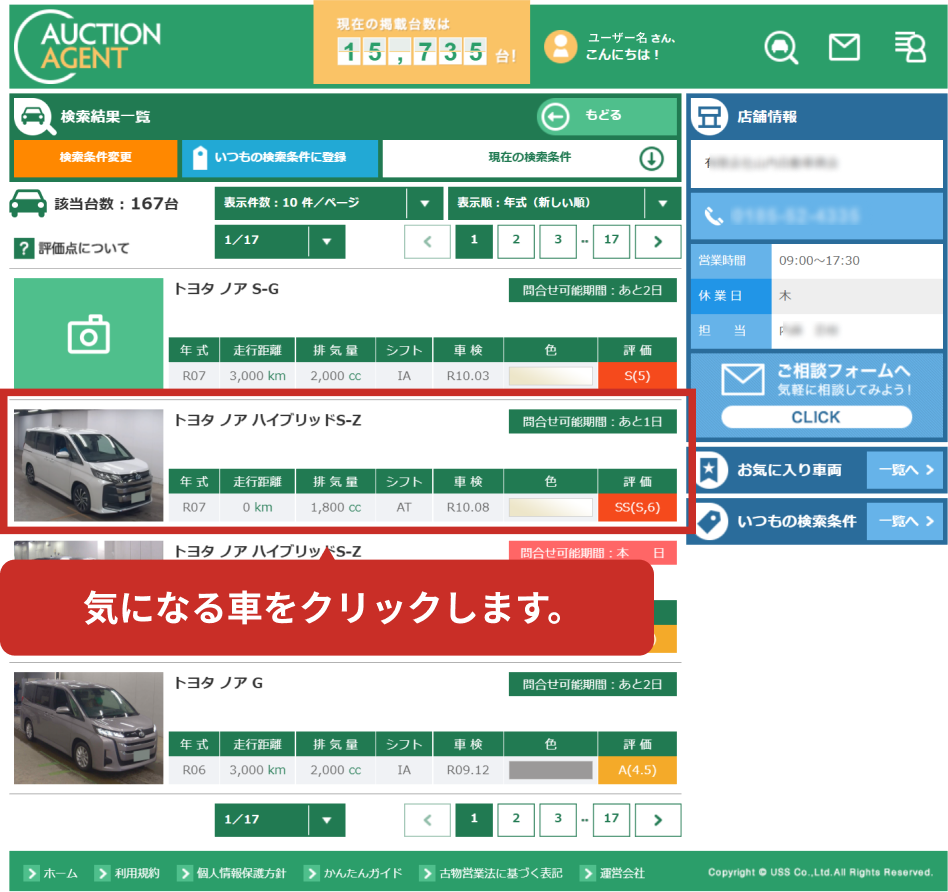
Task: Open the 表示件数 10件/ページ dropdown
Action: [x=327, y=203]
